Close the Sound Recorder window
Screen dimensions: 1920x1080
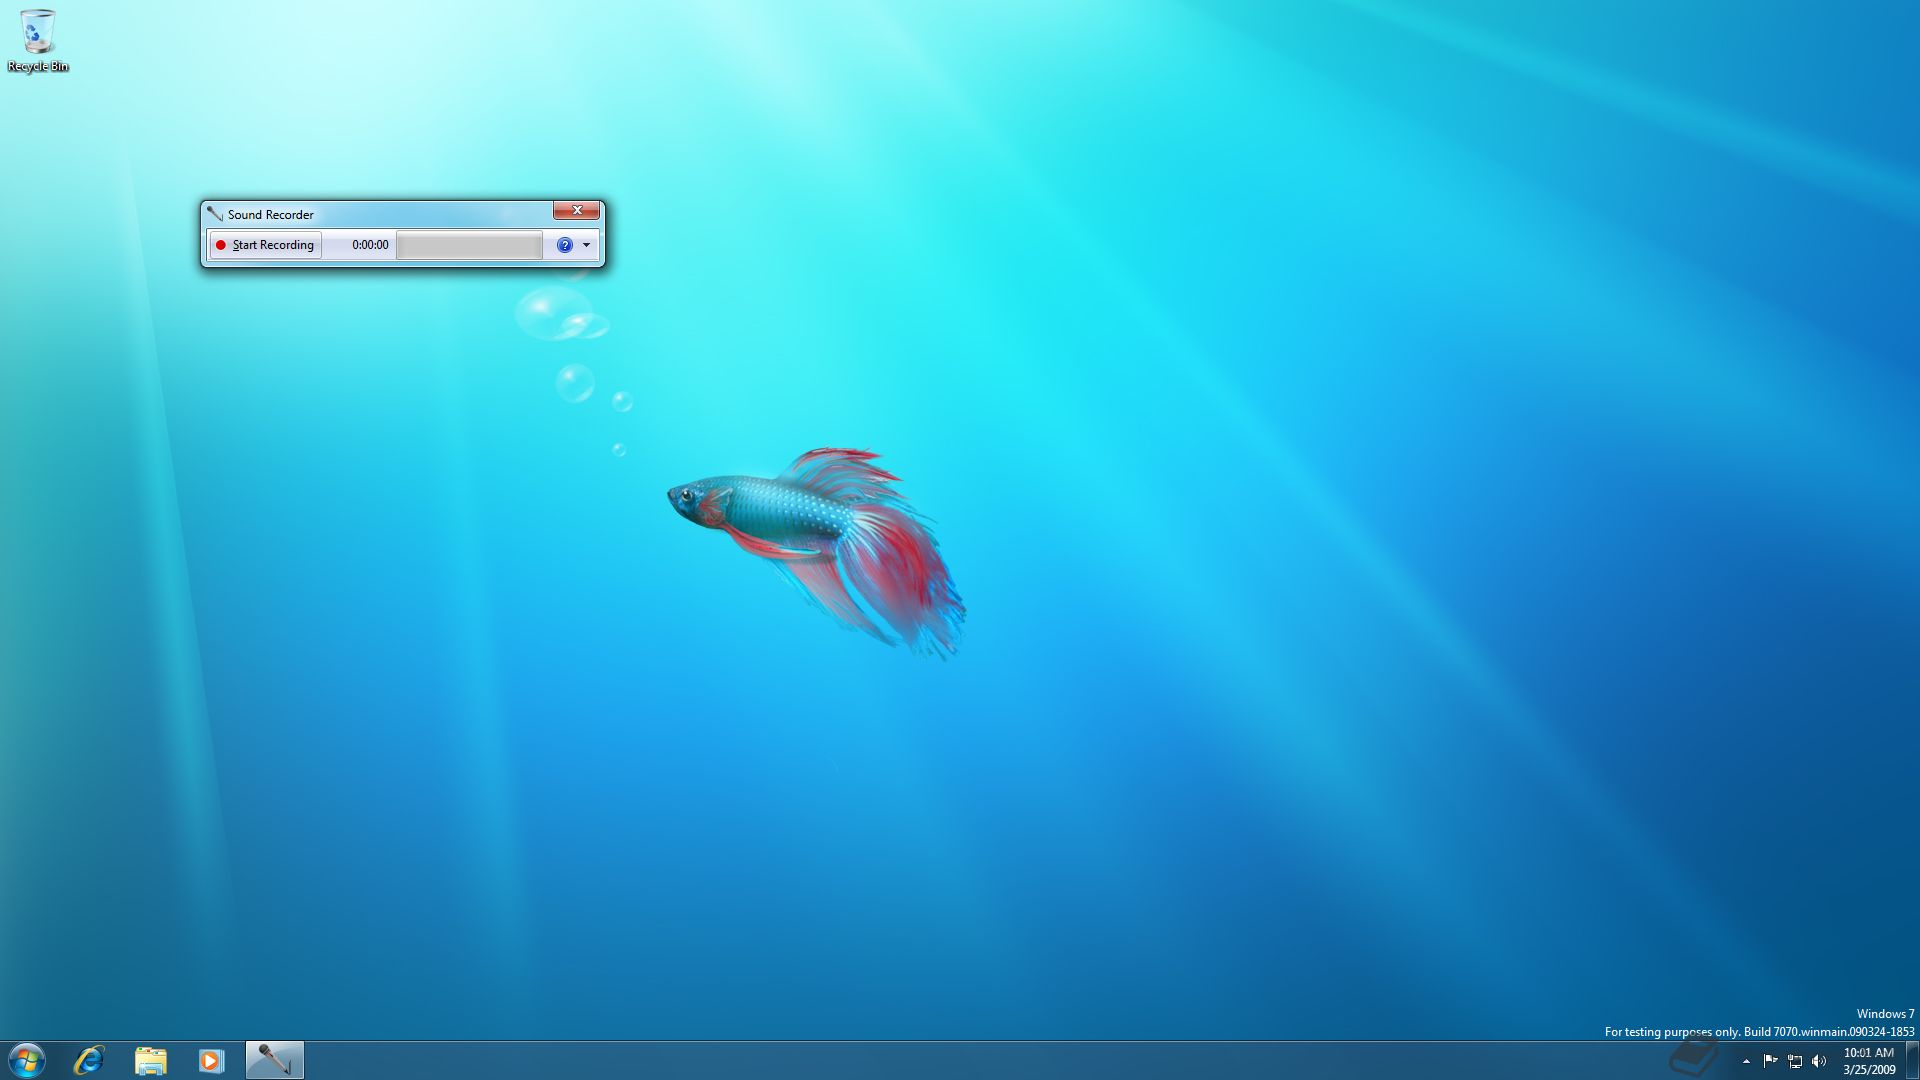[576, 210]
